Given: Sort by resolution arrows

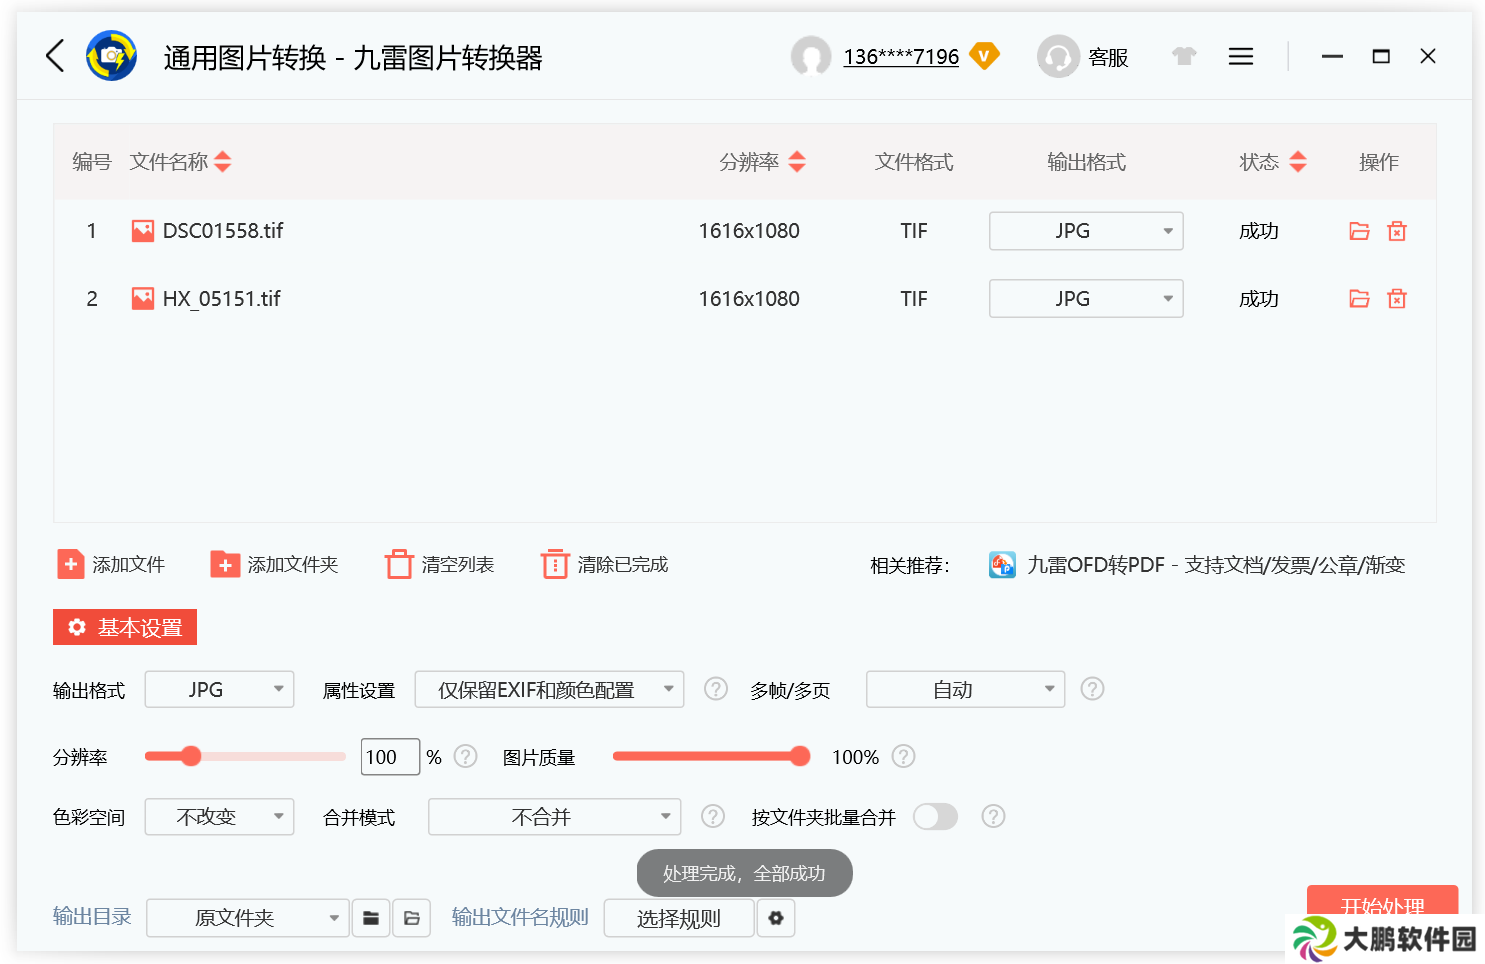Looking at the screenshot, I should pyautogui.click(x=797, y=161).
